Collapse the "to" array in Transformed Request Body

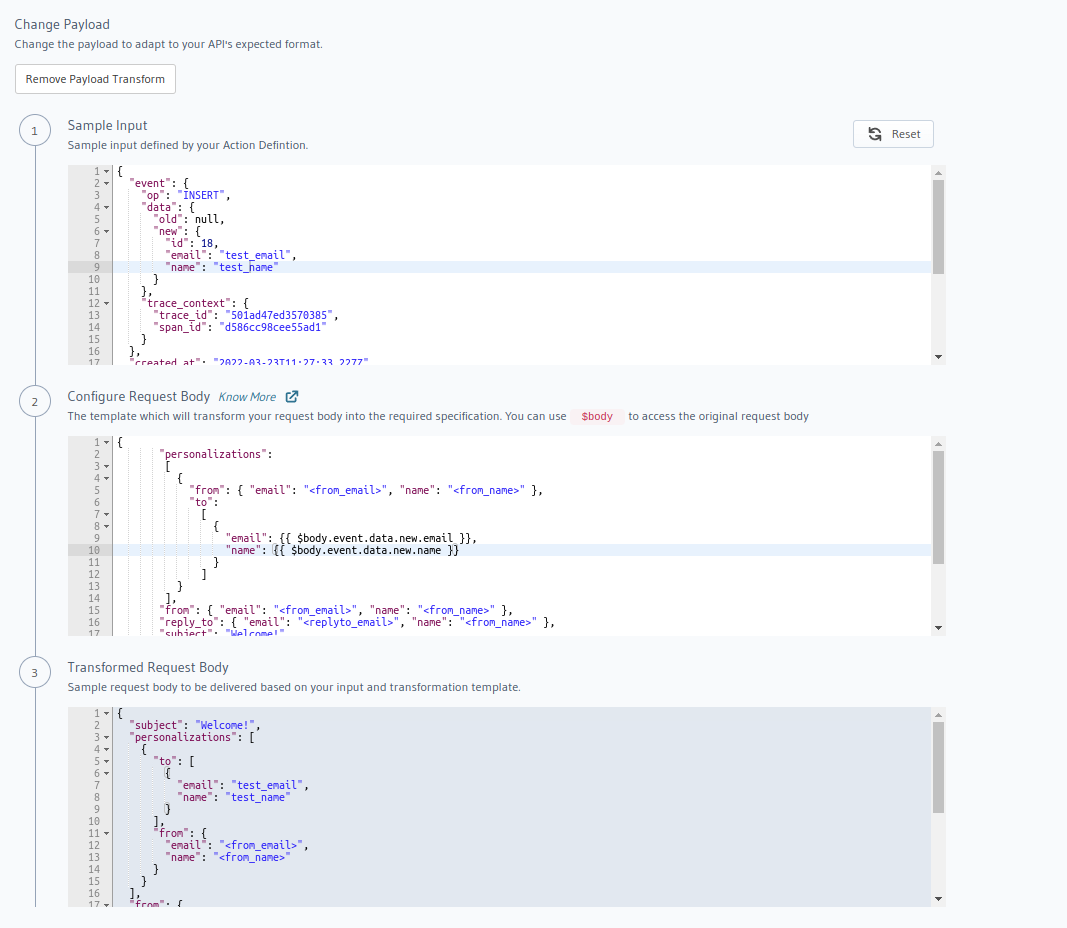[107, 762]
